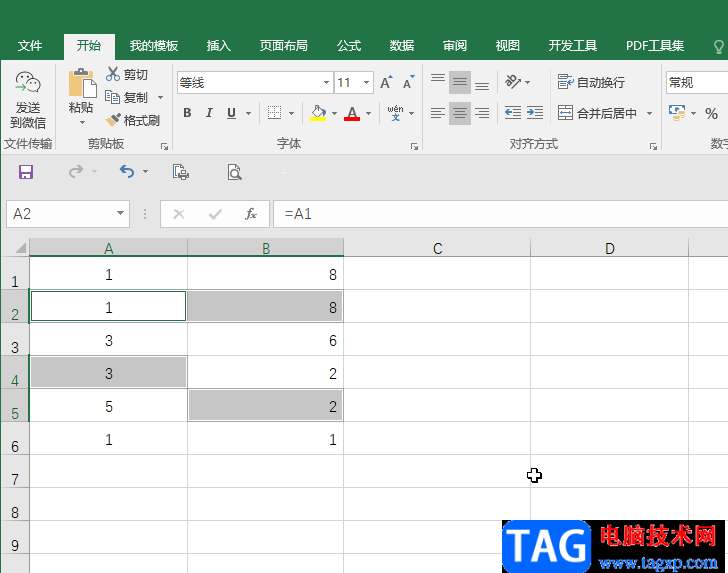Click the accounting number format icon
This screenshot has width=728, height=573.
677,113
